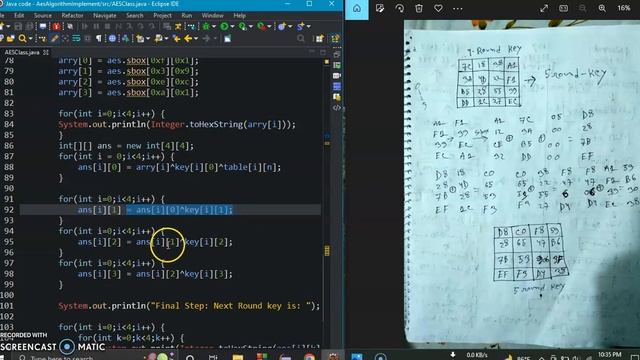Open the Navigate menu

[x=104, y=16]
